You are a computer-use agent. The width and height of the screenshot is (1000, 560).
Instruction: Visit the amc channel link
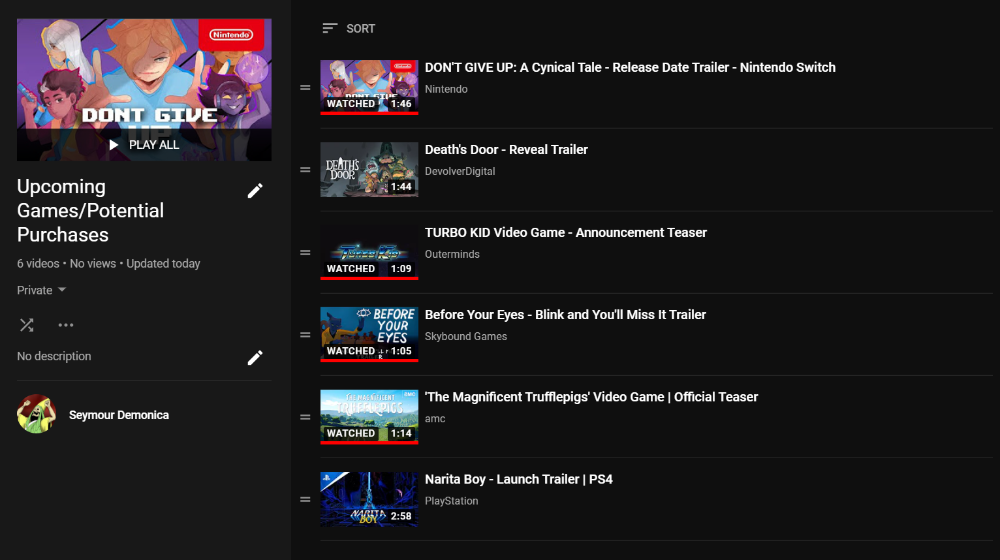[435, 419]
